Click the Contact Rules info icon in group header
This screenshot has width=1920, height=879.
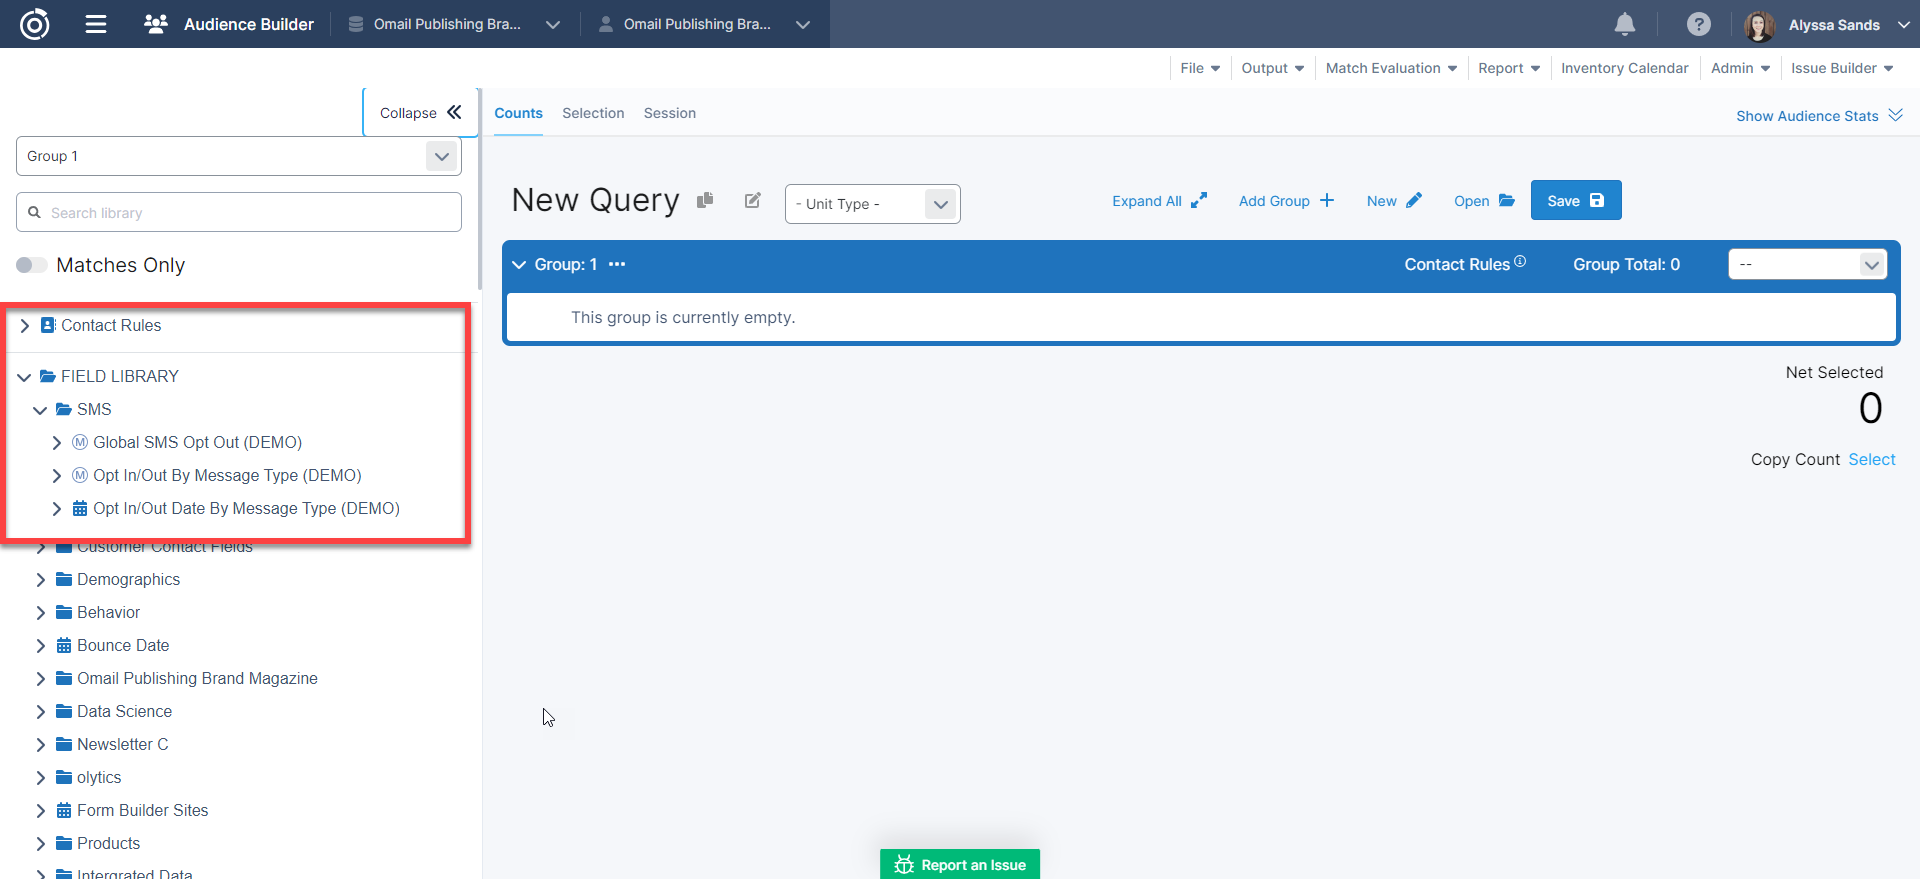coord(1520,261)
